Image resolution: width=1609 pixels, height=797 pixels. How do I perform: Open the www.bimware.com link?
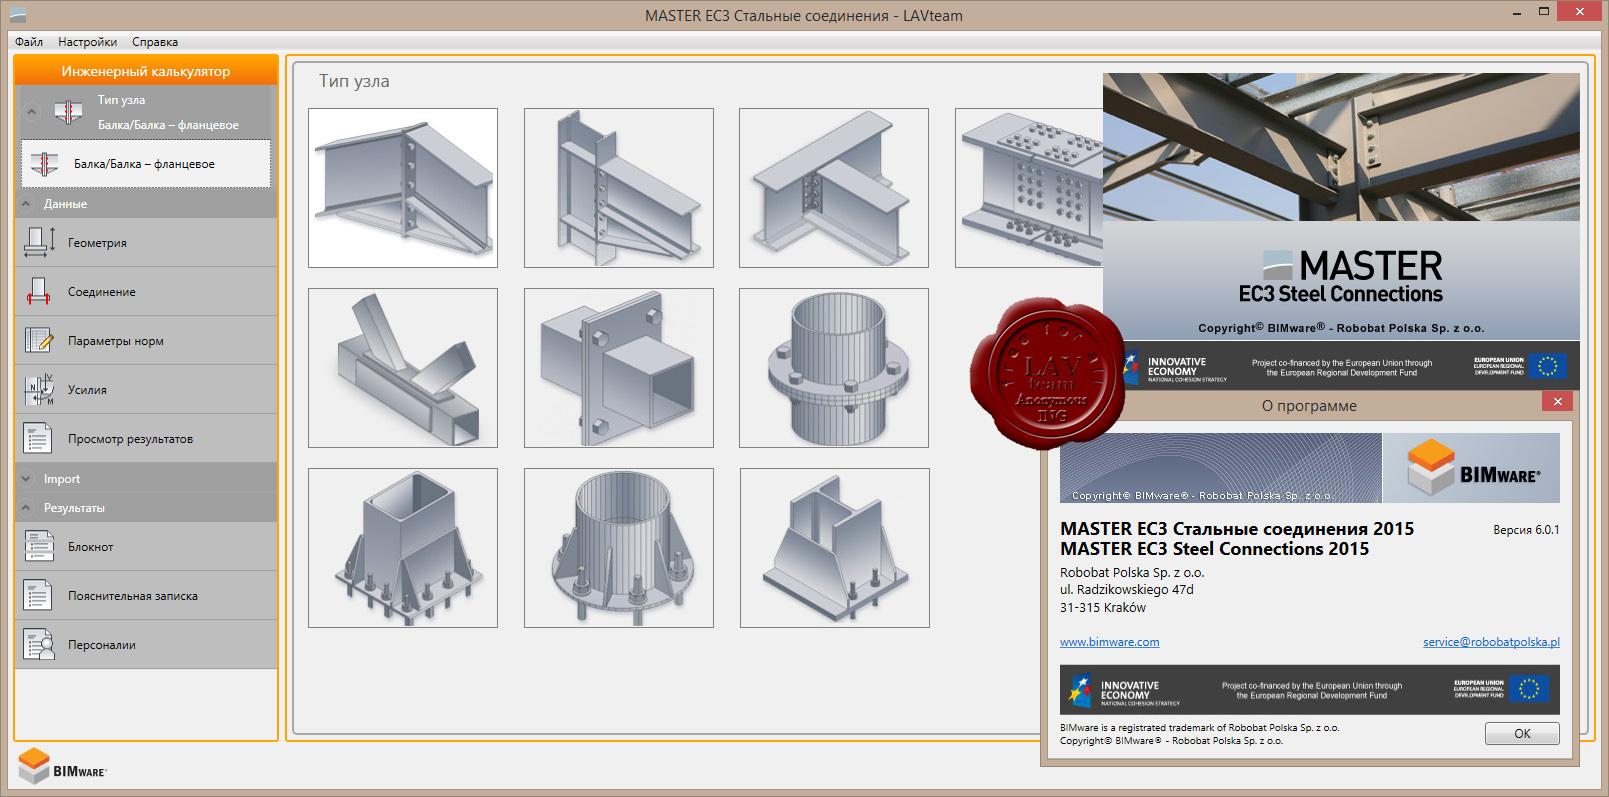pyautogui.click(x=1110, y=642)
